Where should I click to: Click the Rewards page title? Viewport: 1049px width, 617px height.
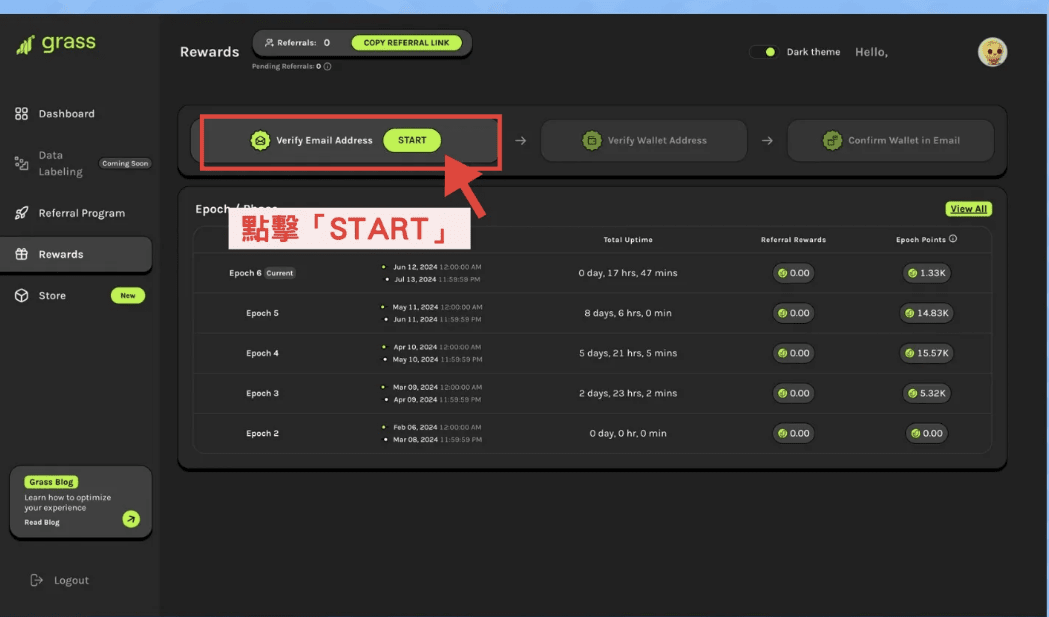coord(209,52)
